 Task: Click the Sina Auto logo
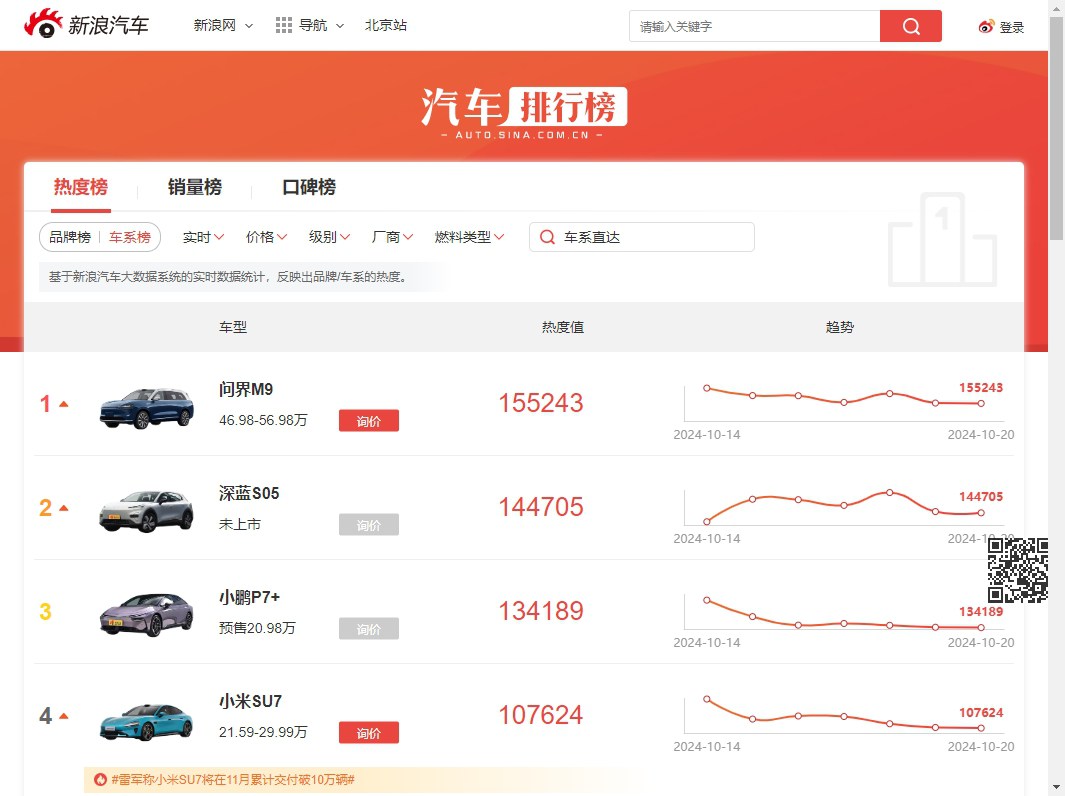[86, 24]
